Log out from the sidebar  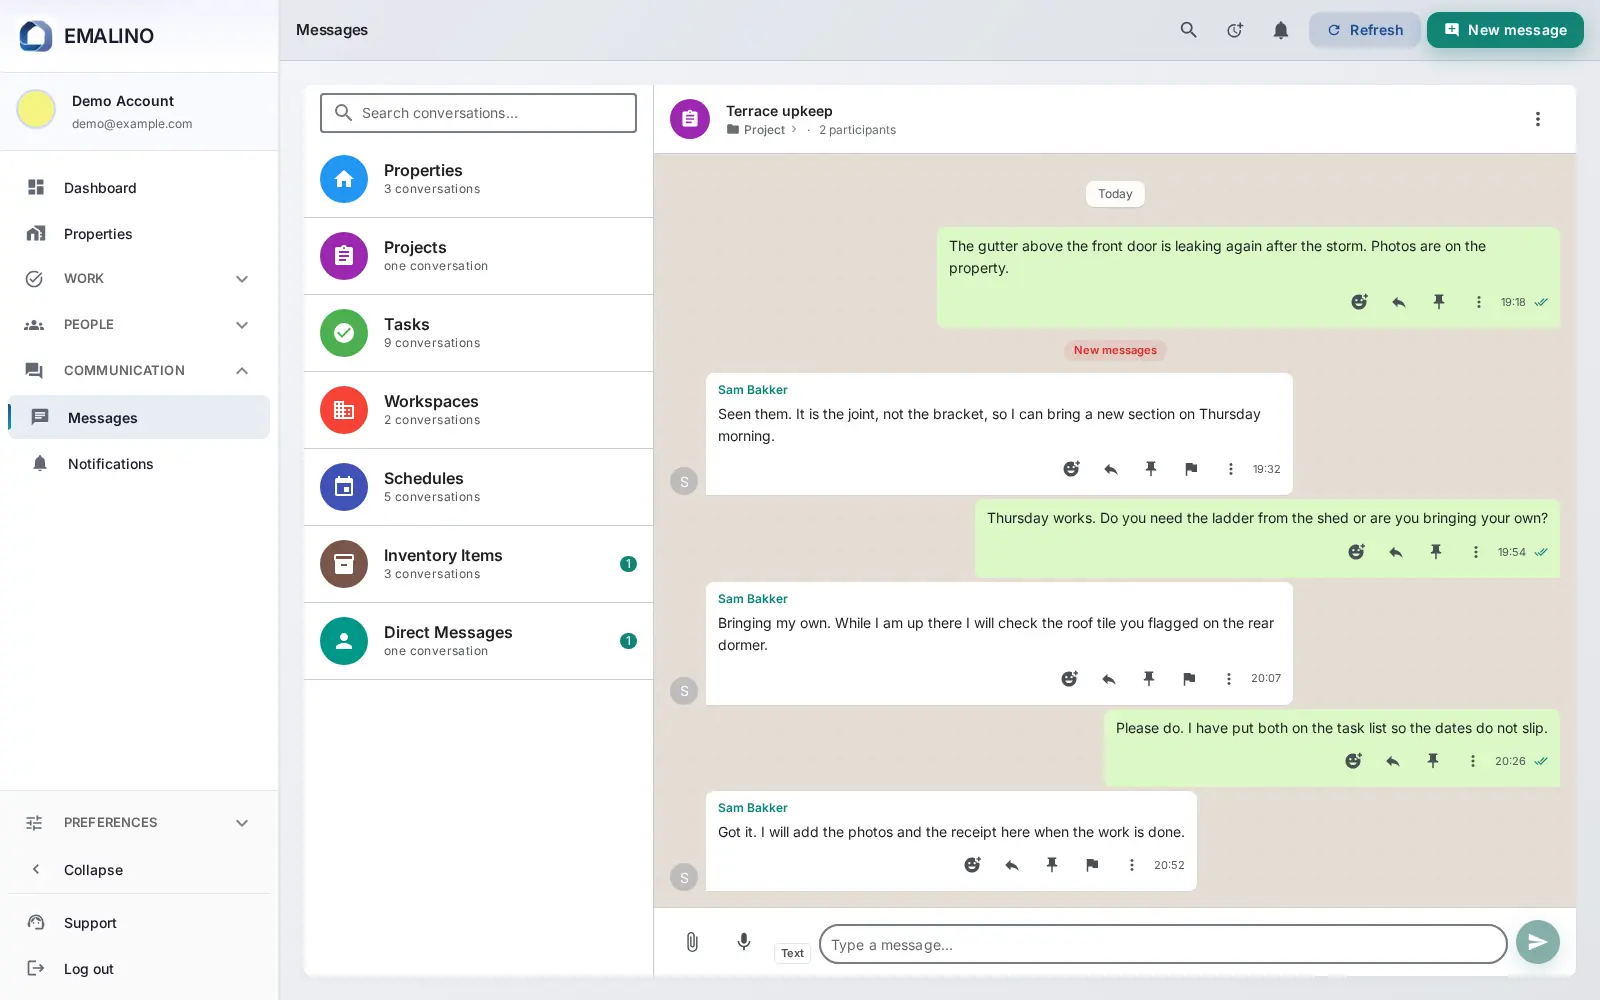click(x=139, y=969)
